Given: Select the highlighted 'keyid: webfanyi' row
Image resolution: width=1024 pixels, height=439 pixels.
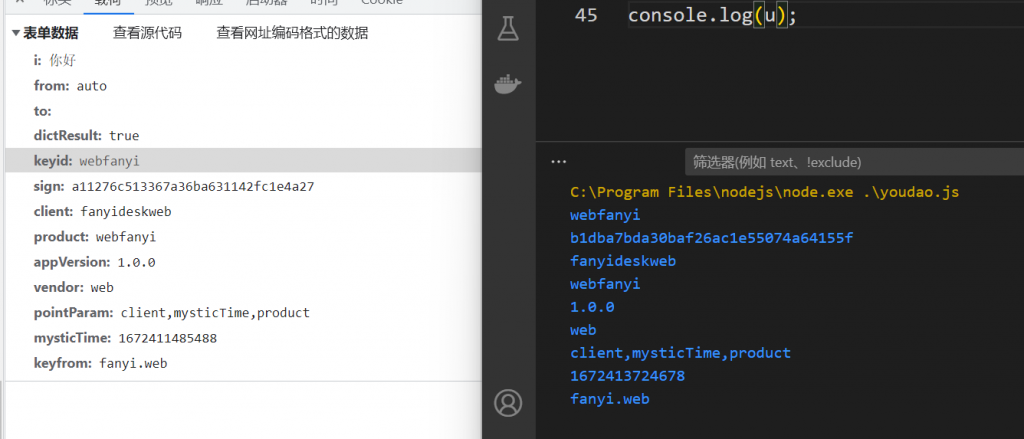Looking at the screenshot, I should pyautogui.click(x=243, y=161).
